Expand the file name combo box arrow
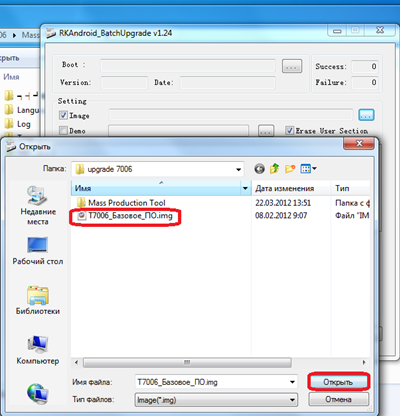Screen dimensions: 401x418 (x=292, y=382)
